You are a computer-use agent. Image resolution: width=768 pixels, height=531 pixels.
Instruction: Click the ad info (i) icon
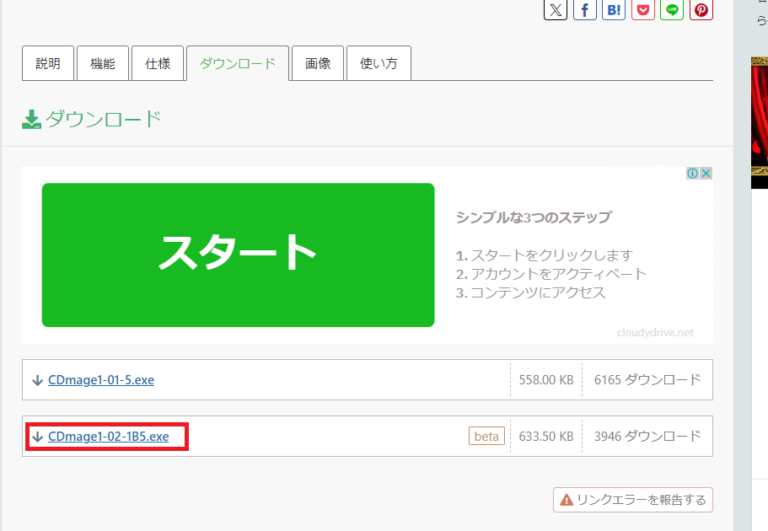tap(692, 173)
